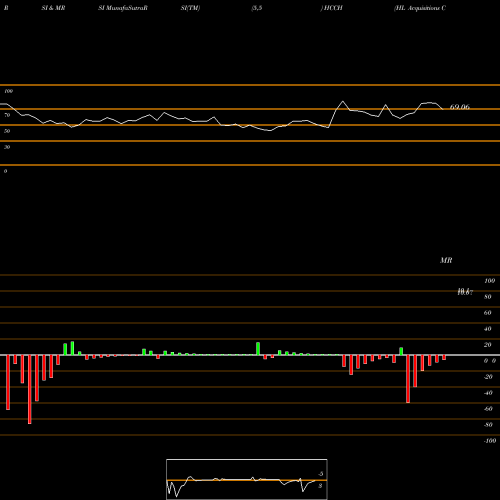Click the -60 label on the MR axis
Image resolution: width=500 pixels, height=500 pixels.
pos(488,409)
